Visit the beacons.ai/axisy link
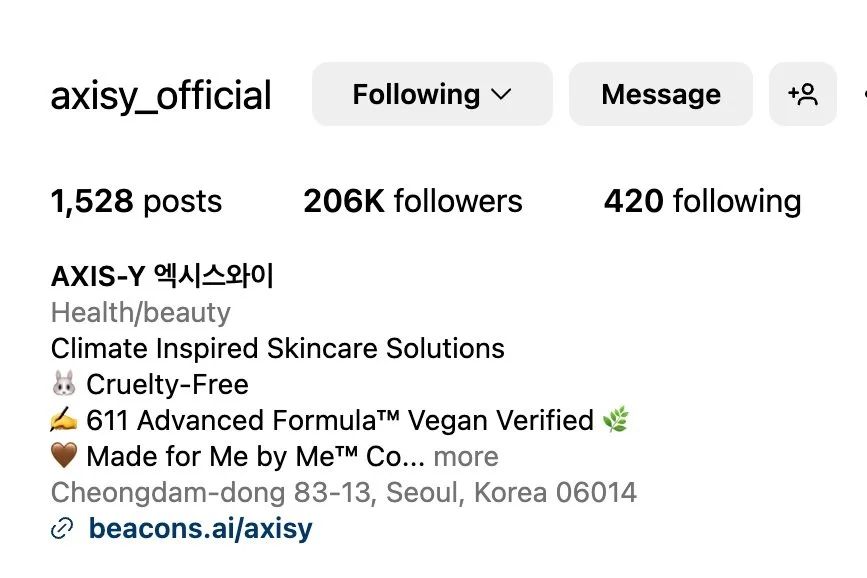The height and width of the screenshot is (578, 867). [x=201, y=528]
